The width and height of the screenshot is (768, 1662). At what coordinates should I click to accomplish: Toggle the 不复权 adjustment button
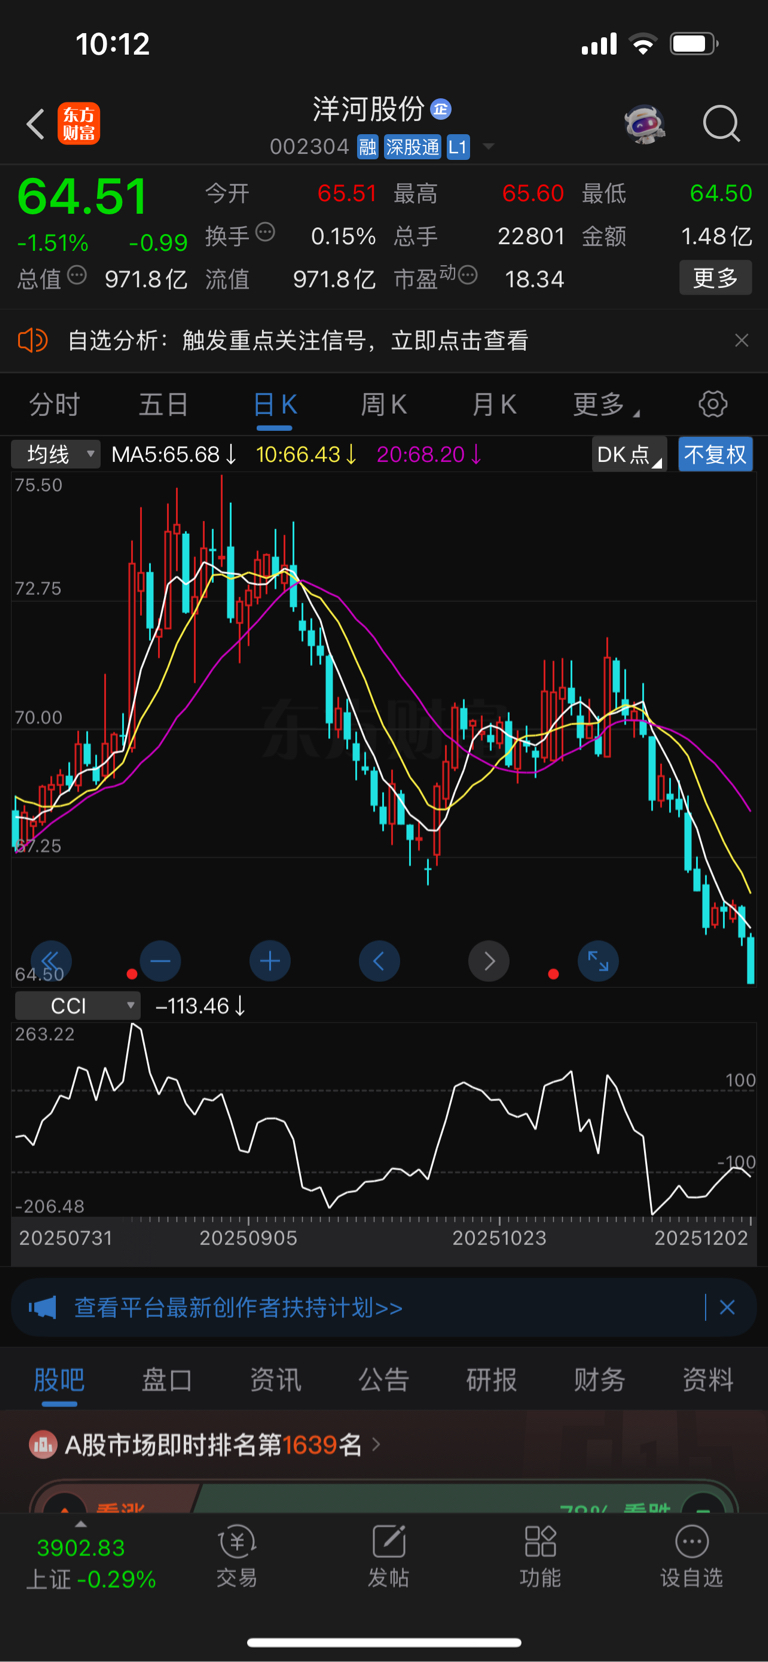coord(715,455)
